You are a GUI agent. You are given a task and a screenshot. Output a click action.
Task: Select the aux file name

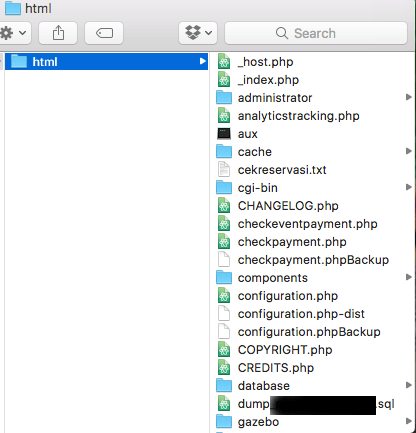(x=248, y=134)
